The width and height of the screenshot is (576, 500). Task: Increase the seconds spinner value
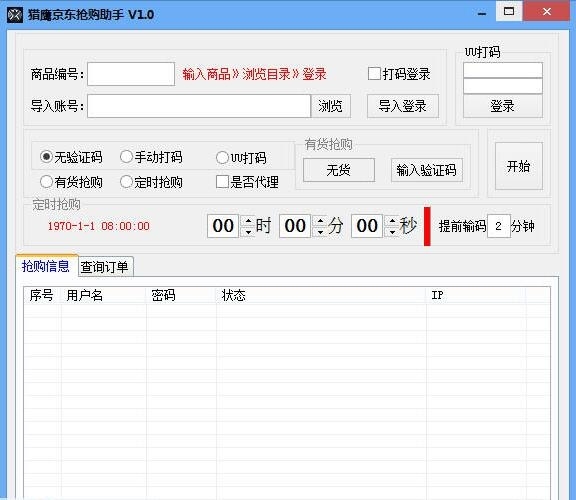pyautogui.click(x=393, y=221)
